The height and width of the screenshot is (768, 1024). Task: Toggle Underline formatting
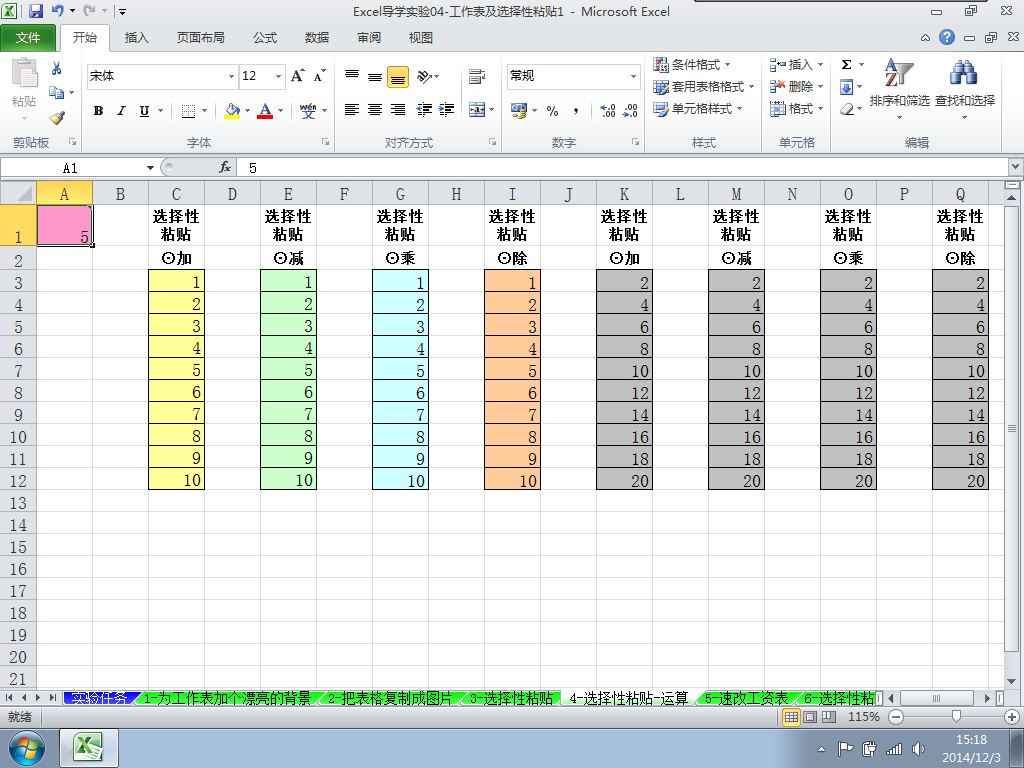click(x=144, y=111)
